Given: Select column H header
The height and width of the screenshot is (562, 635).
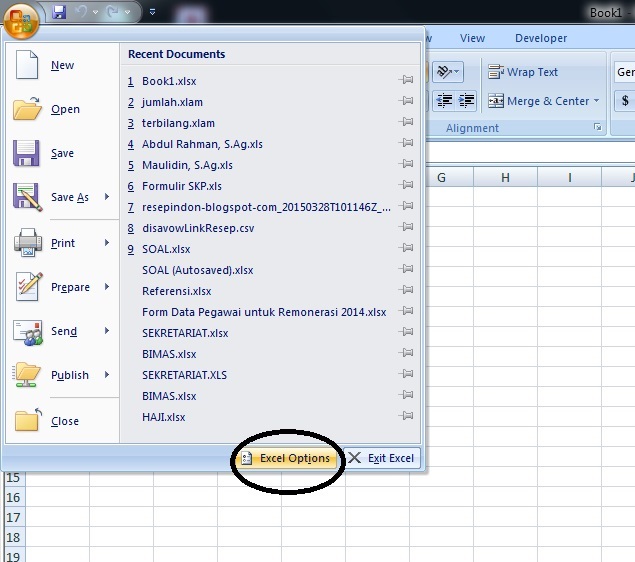Looking at the screenshot, I should point(505,177).
